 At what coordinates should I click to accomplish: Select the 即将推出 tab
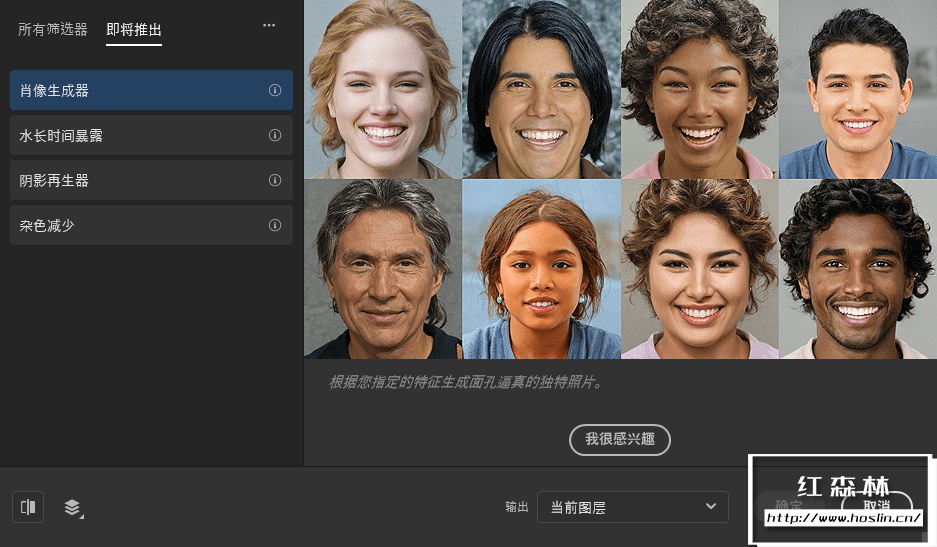click(x=134, y=29)
